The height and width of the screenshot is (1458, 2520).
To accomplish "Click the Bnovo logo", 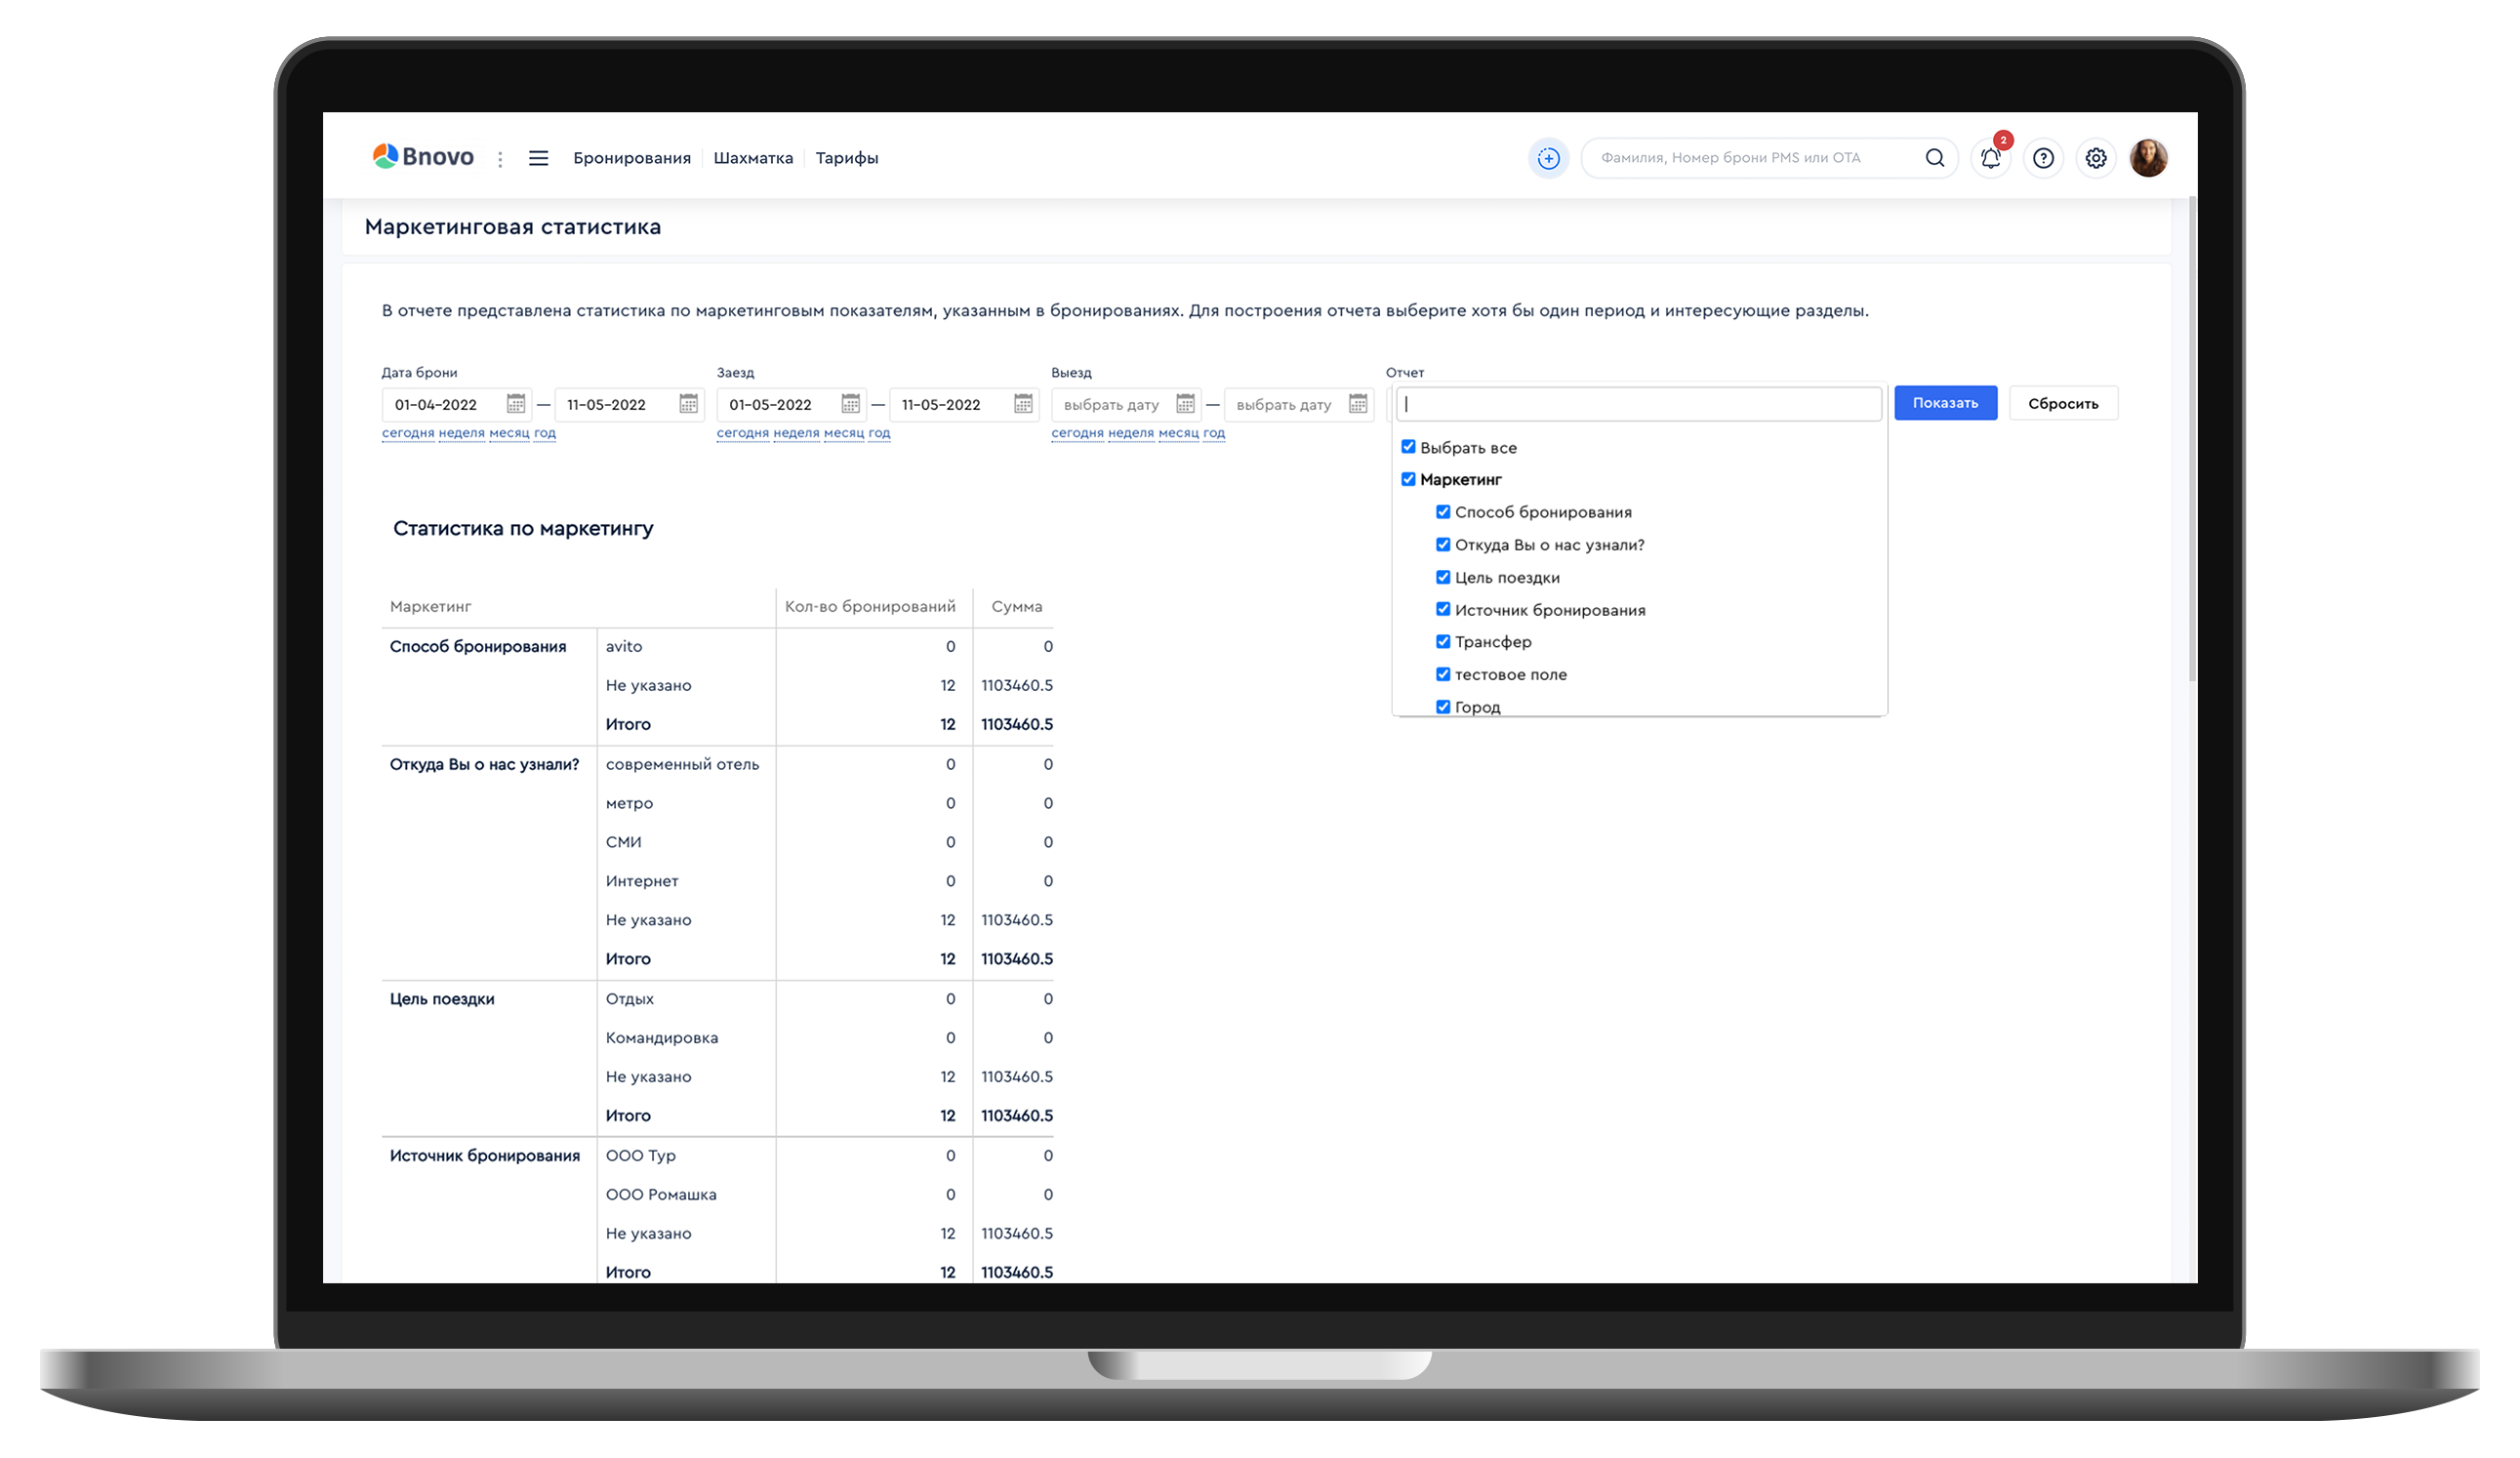I will [x=423, y=157].
